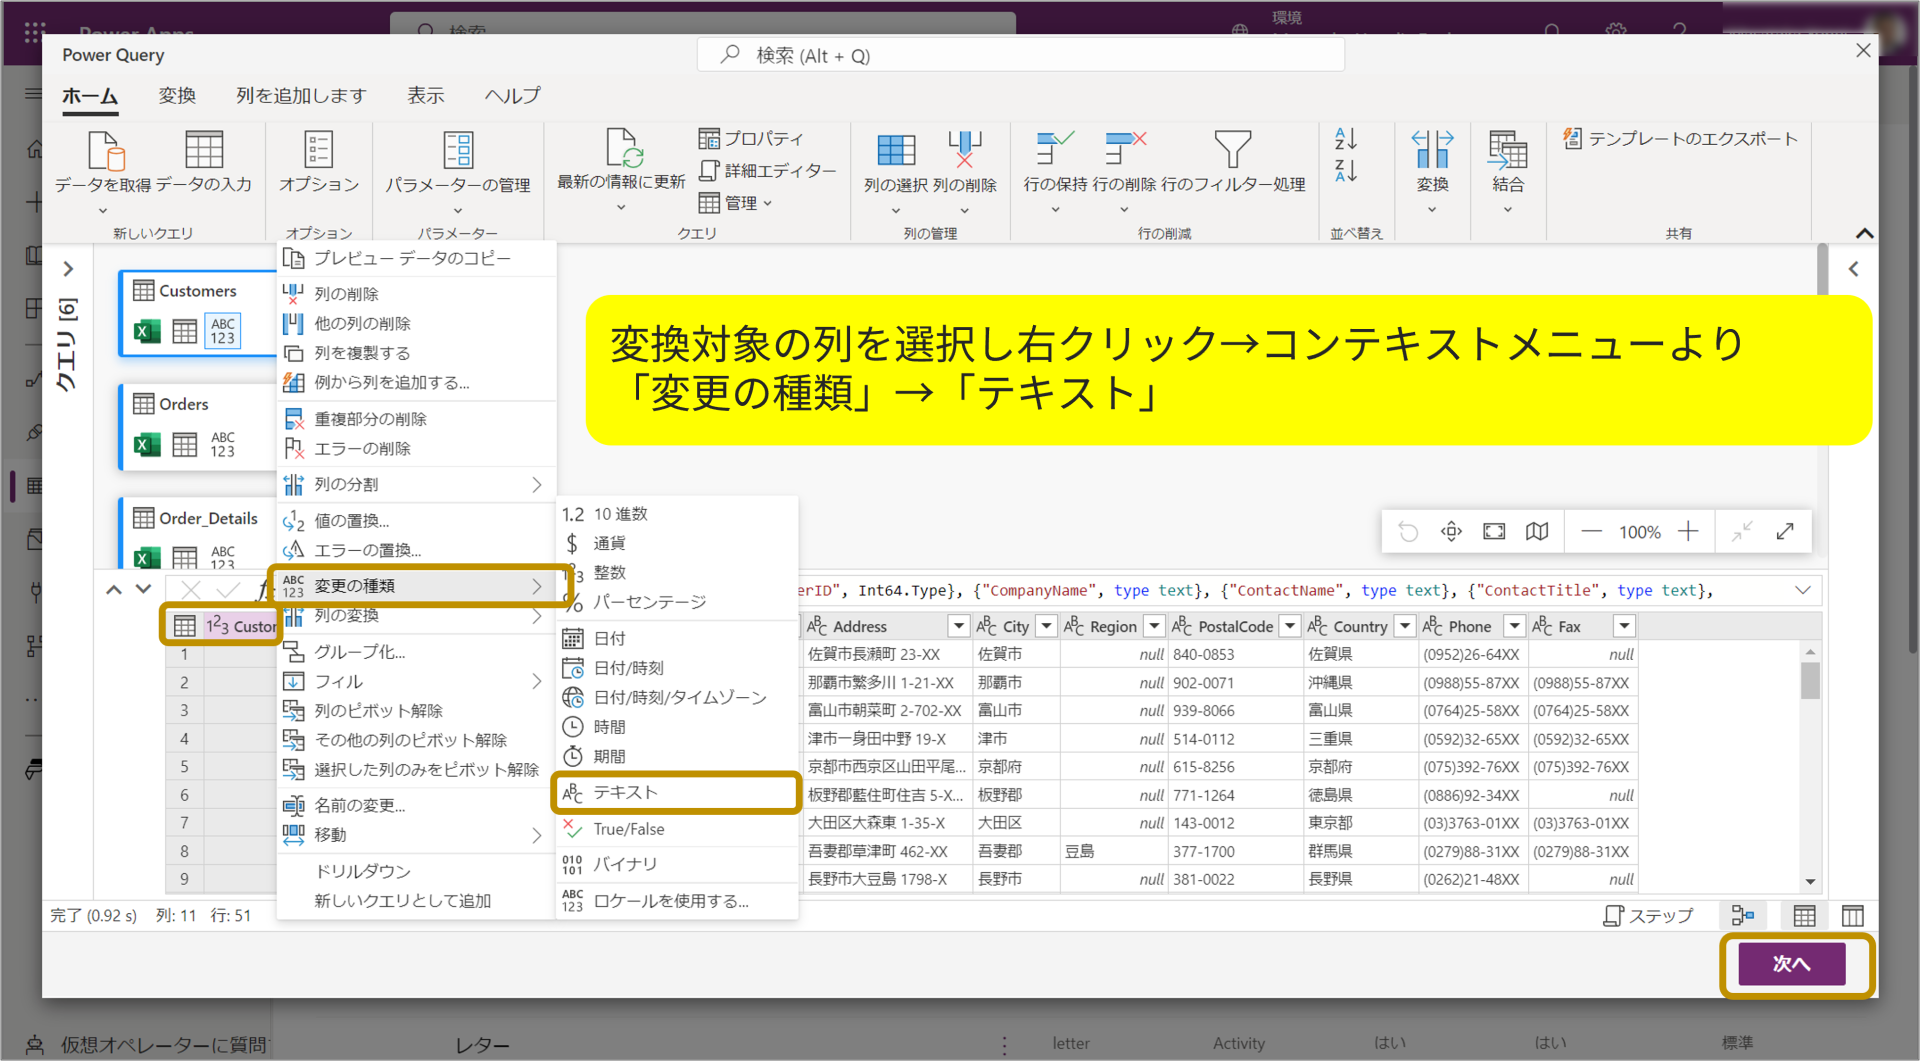The image size is (1920, 1061).
Task: Expand the クエリ pane chevron
Action: click(x=68, y=269)
